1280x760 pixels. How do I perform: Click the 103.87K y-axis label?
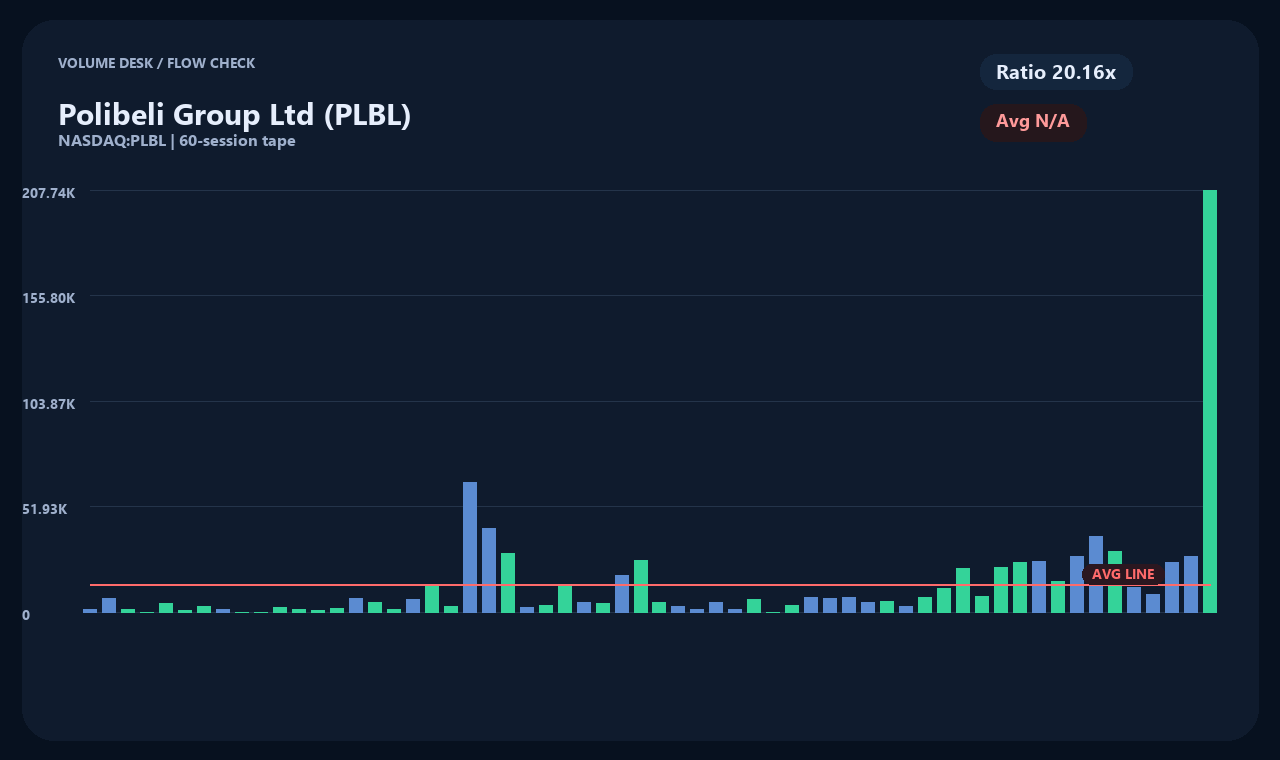click(x=49, y=404)
